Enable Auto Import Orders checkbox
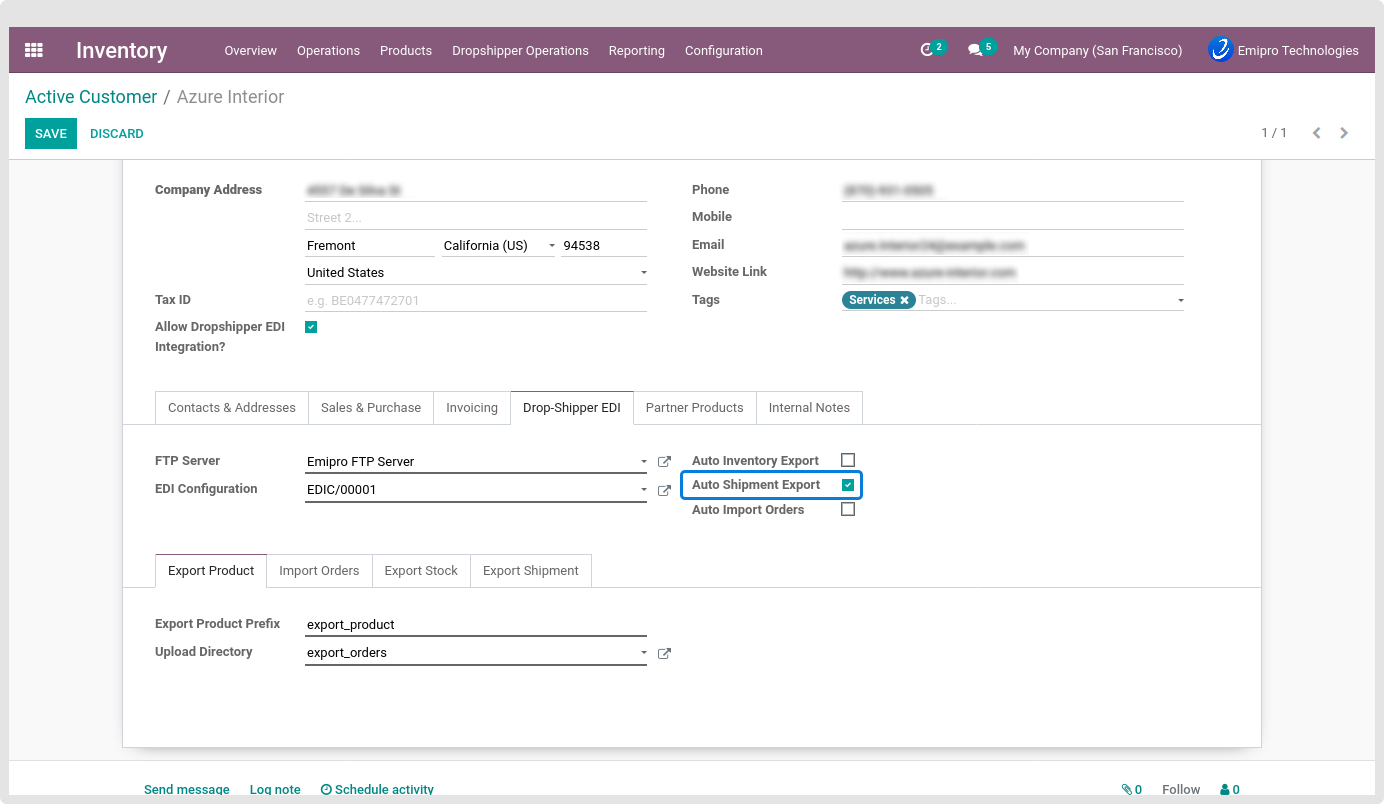The height and width of the screenshot is (804, 1384). coord(848,509)
